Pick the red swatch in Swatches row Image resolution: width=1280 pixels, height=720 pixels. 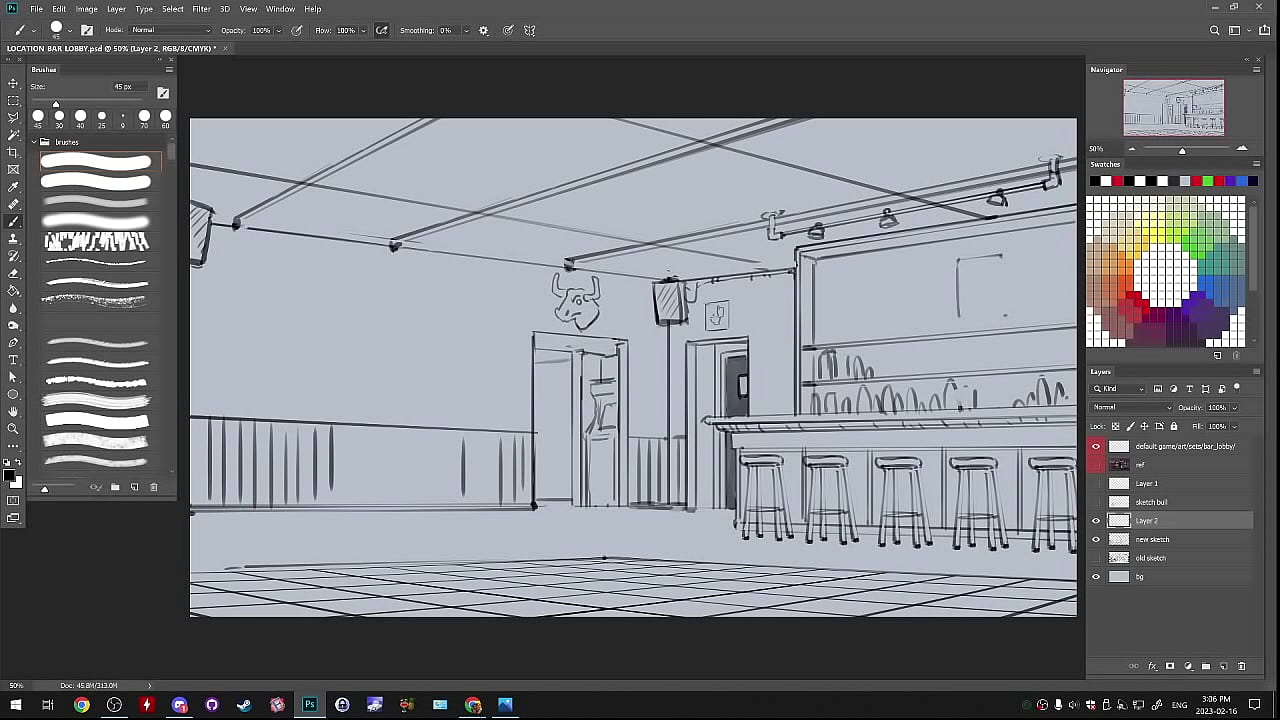pyautogui.click(x=1117, y=181)
